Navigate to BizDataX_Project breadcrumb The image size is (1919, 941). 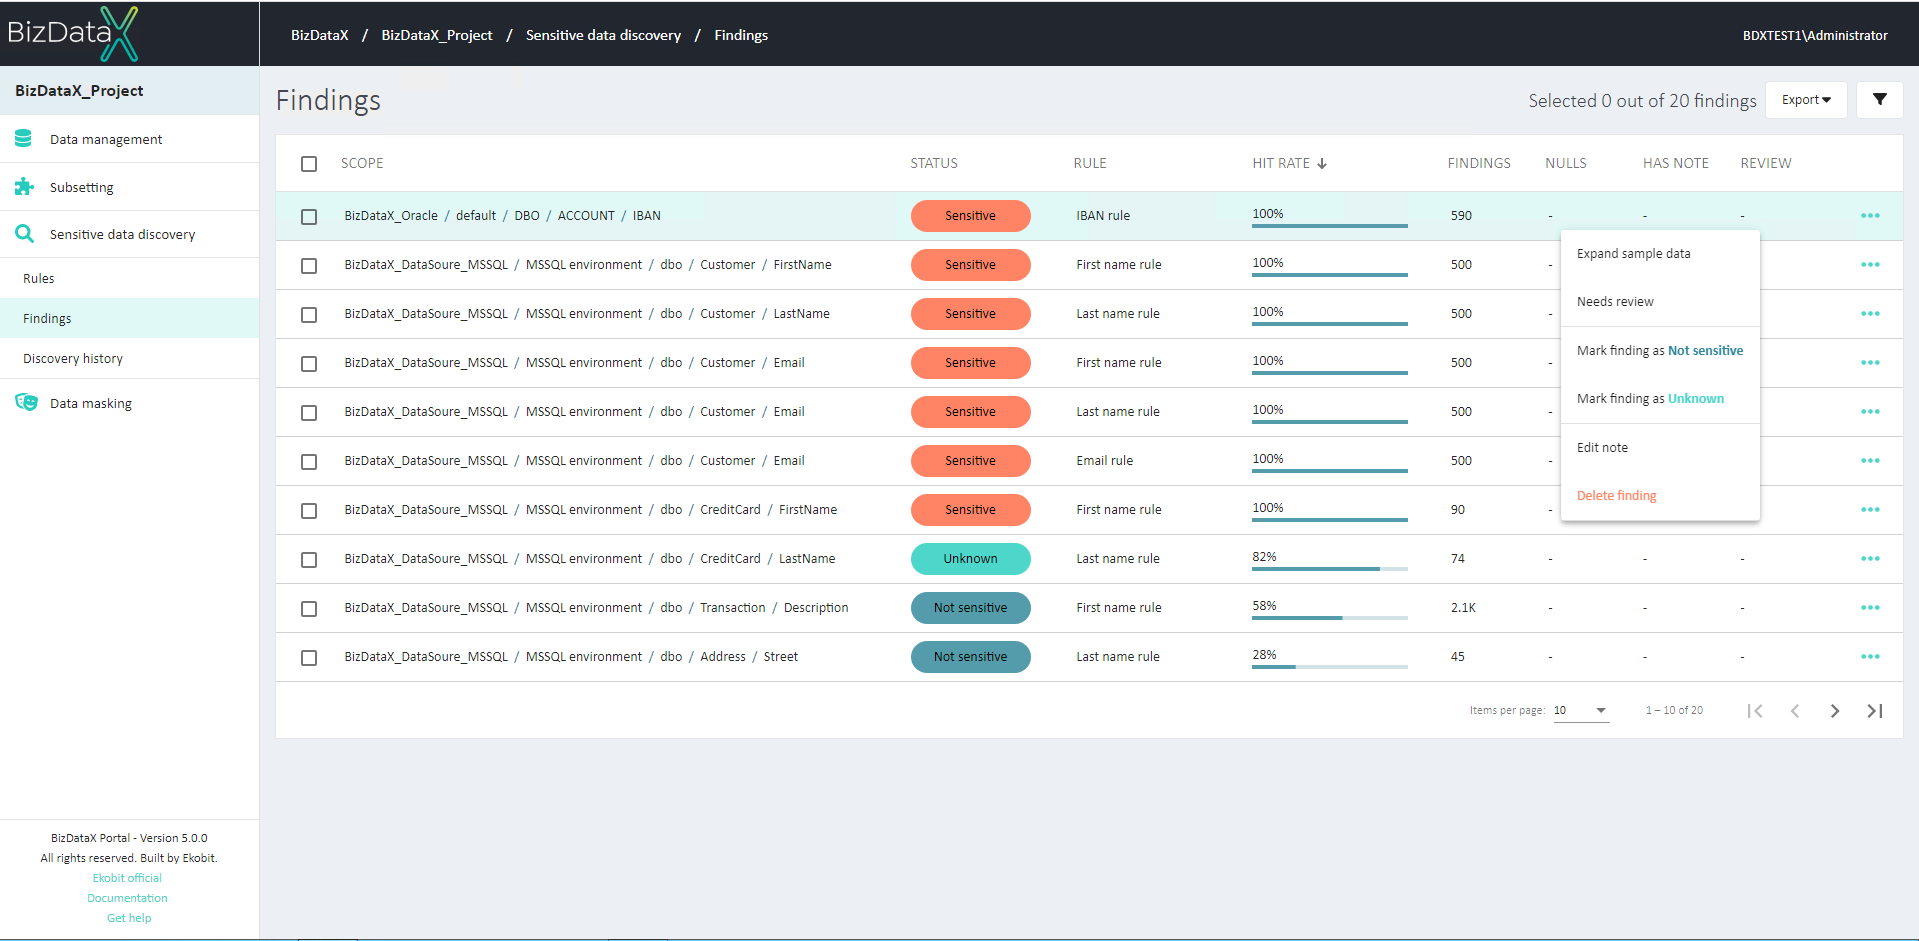click(437, 35)
